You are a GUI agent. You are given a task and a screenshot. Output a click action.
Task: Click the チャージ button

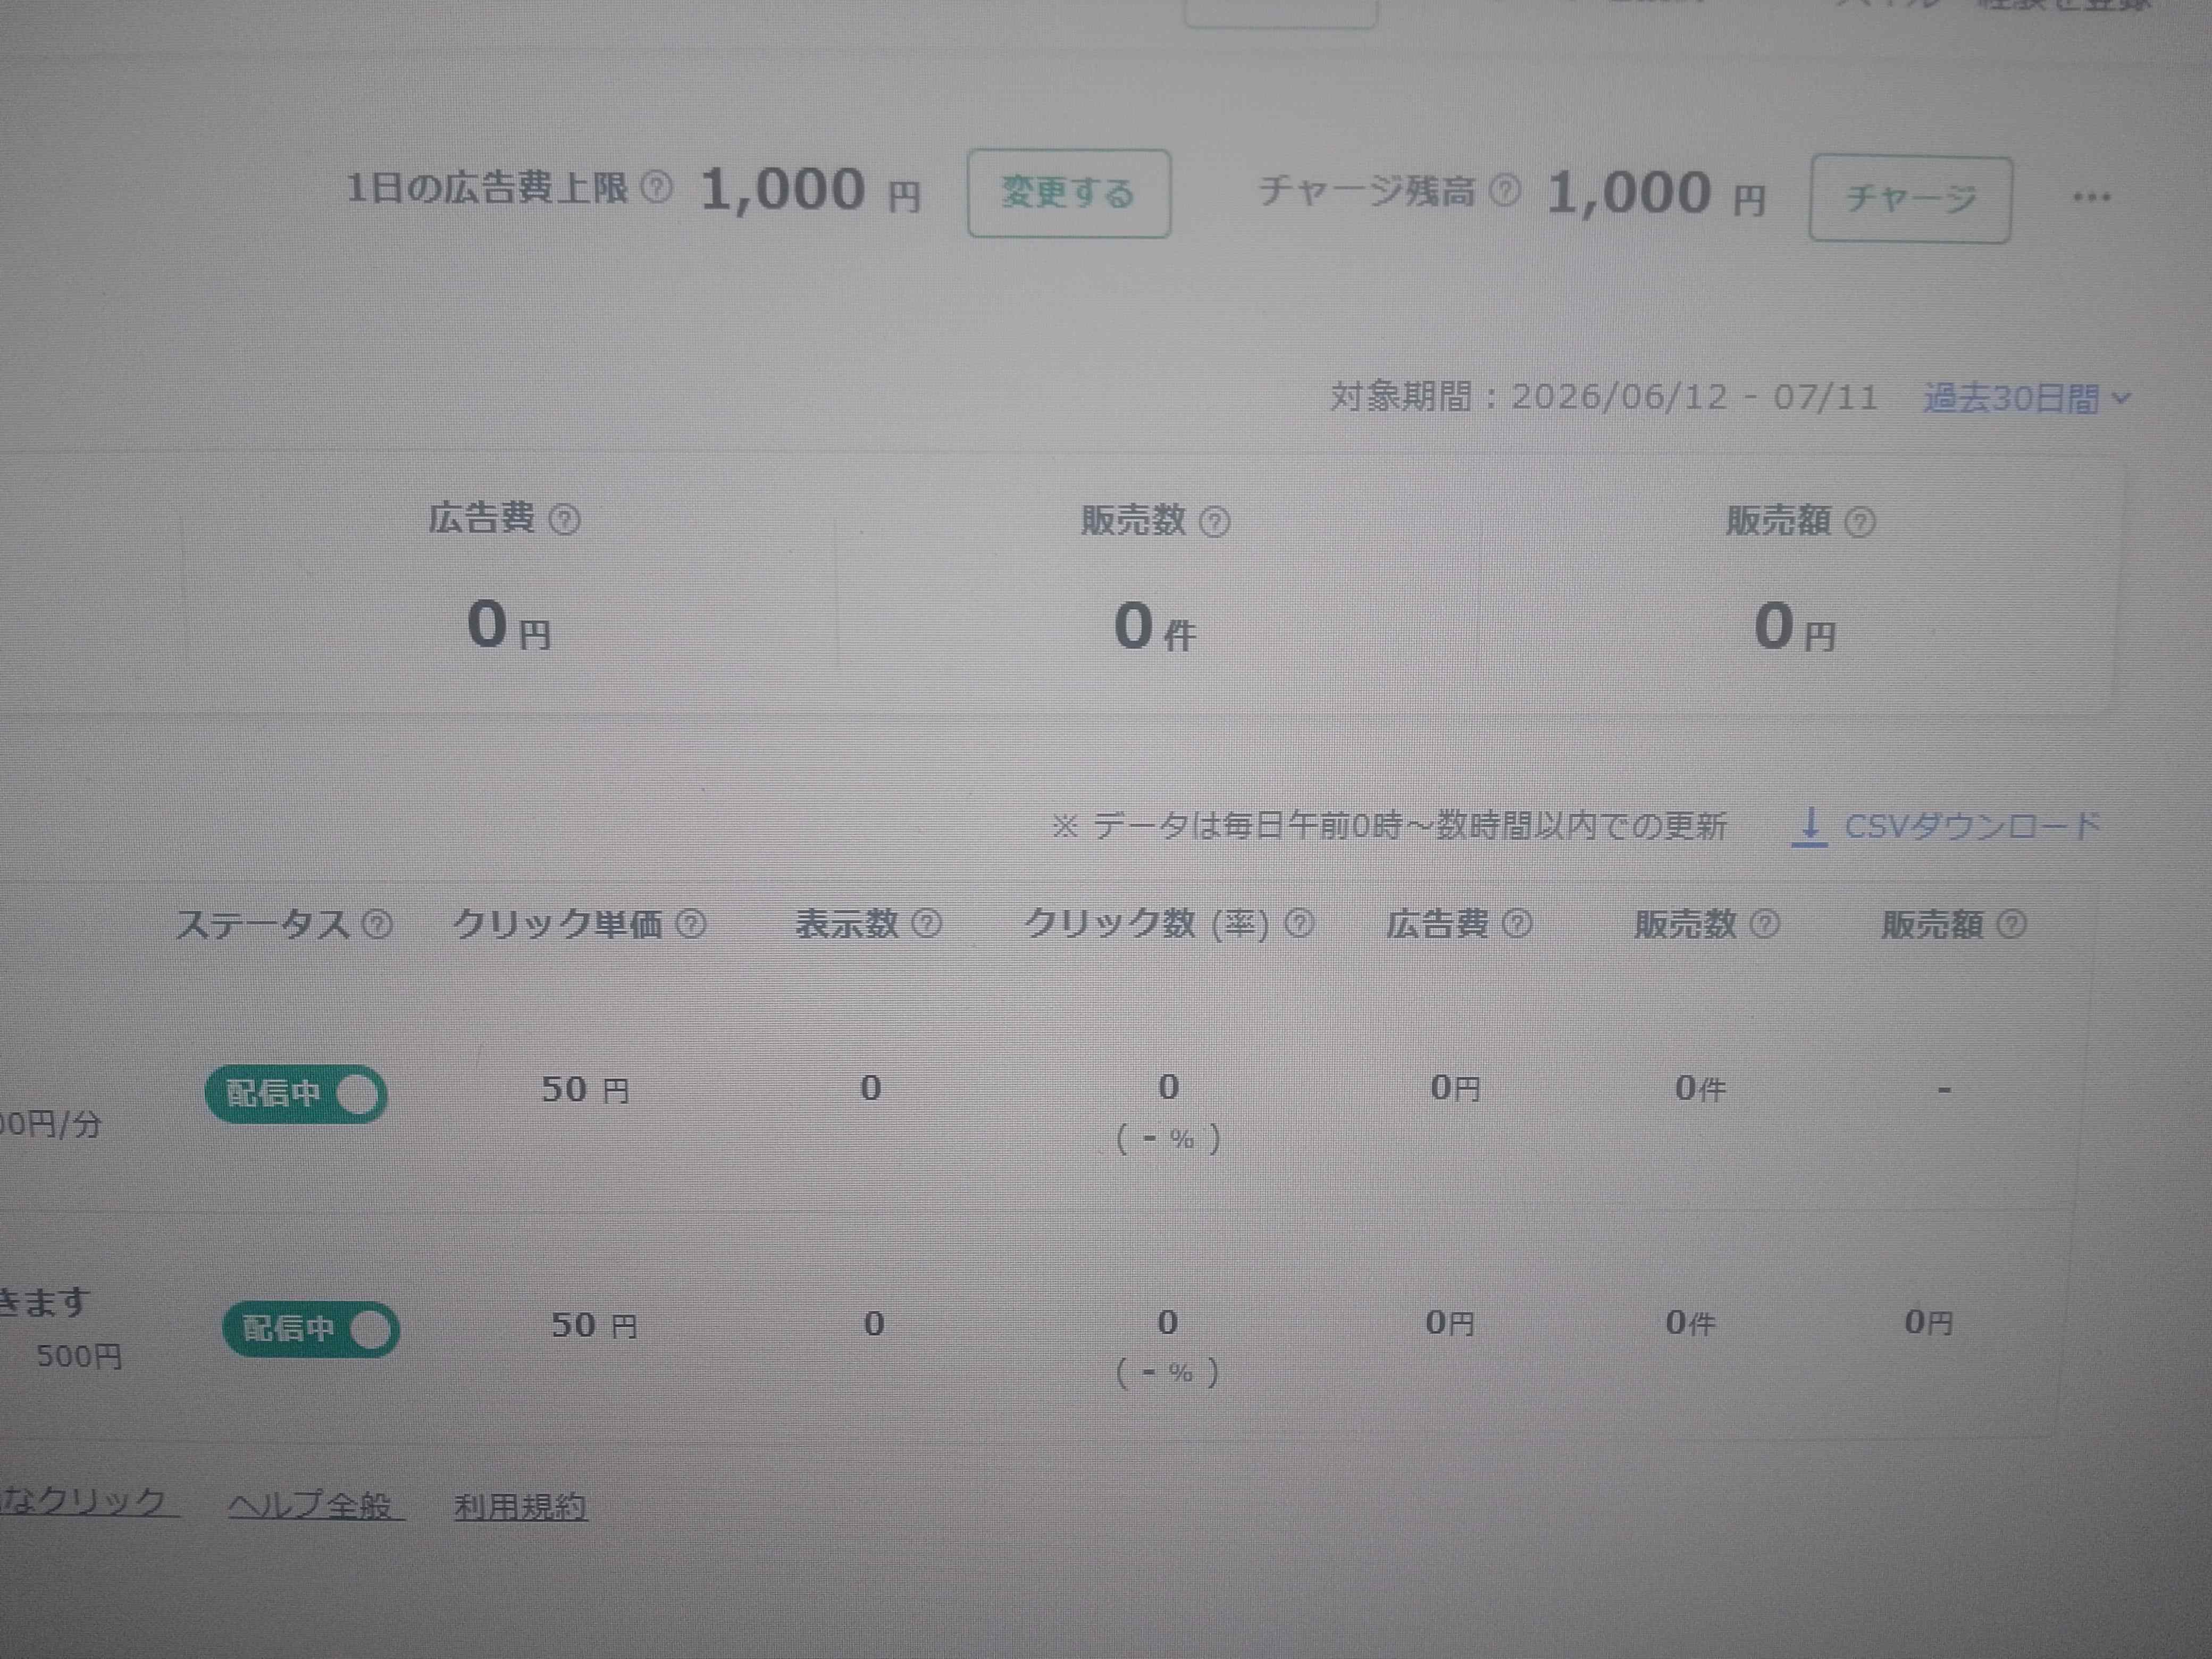pyautogui.click(x=1910, y=199)
